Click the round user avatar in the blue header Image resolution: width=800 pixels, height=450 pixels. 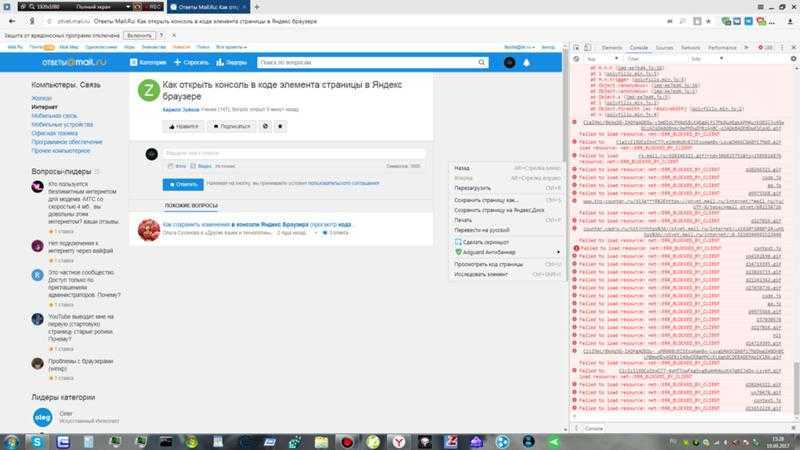click(x=509, y=62)
